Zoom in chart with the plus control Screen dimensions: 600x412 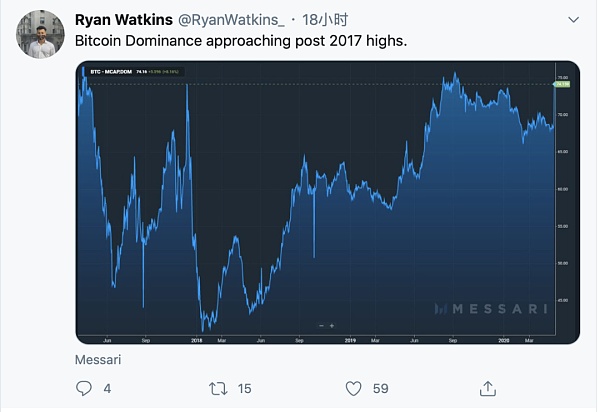(331, 326)
